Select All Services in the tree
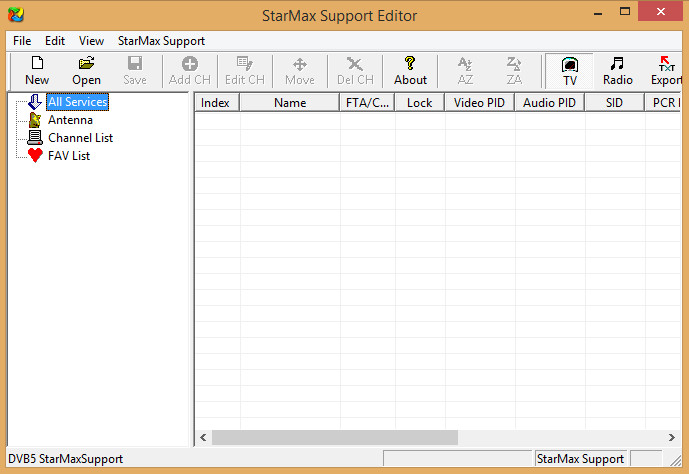Image resolution: width=689 pixels, height=474 pixels. coord(77,102)
